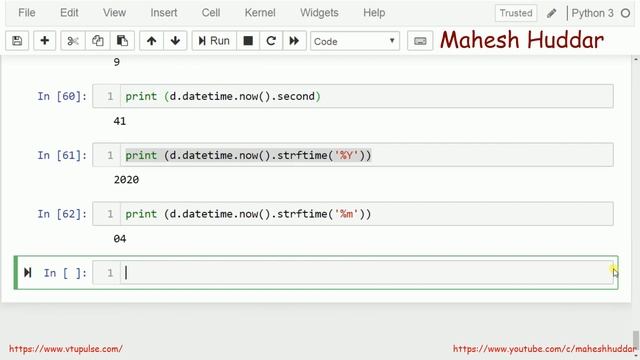Select cell In [62] code with '%m'
This screenshot has width=640, height=360.
367,214
